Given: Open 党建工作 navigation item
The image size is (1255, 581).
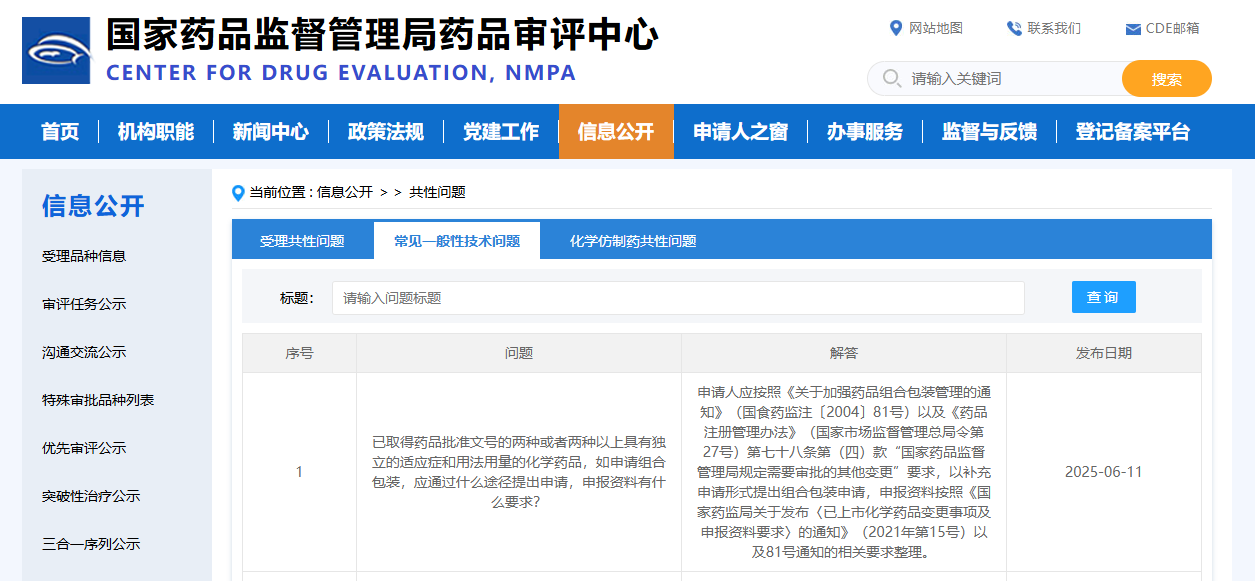Looking at the screenshot, I should click(501, 131).
